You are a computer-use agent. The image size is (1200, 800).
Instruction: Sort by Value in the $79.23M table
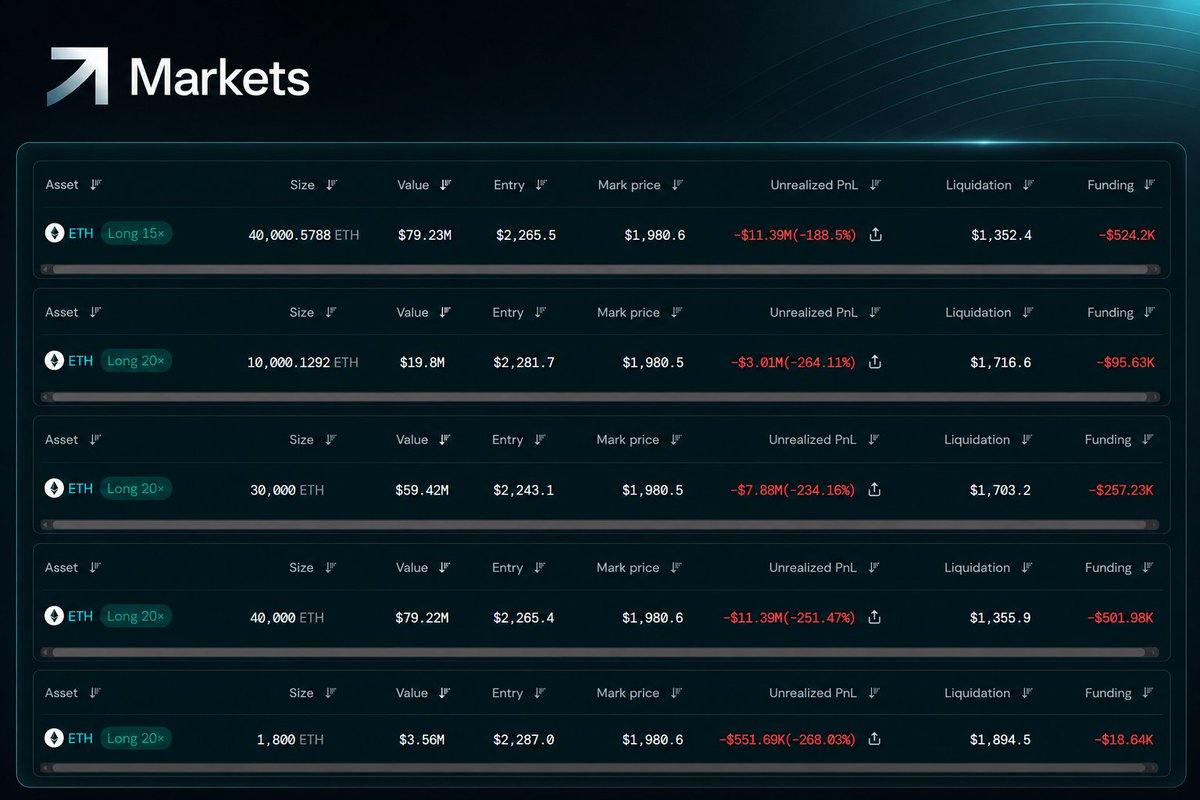click(x=446, y=185)
